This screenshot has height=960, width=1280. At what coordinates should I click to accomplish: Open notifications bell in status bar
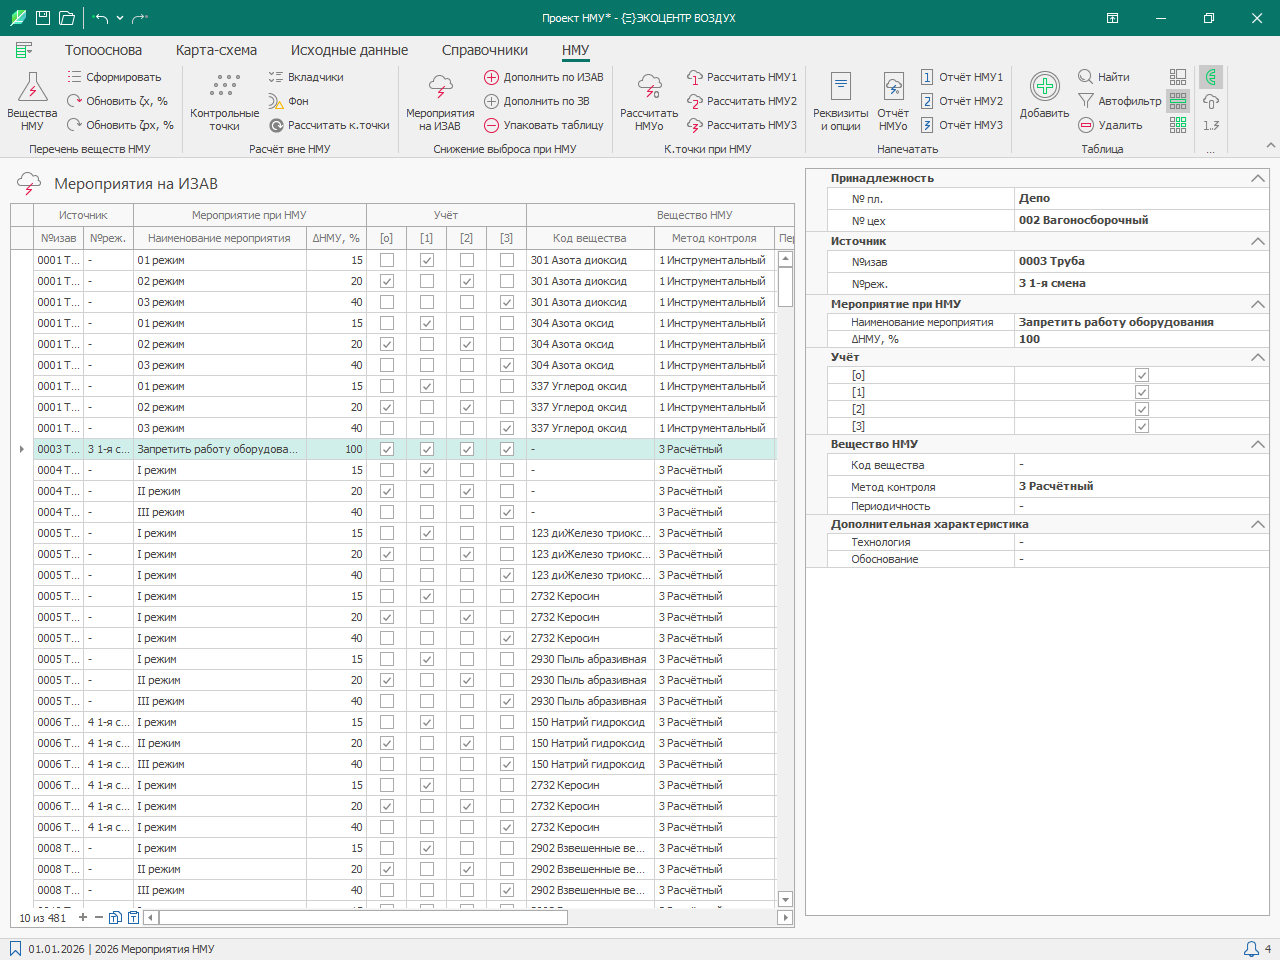tap(1251, 949)
